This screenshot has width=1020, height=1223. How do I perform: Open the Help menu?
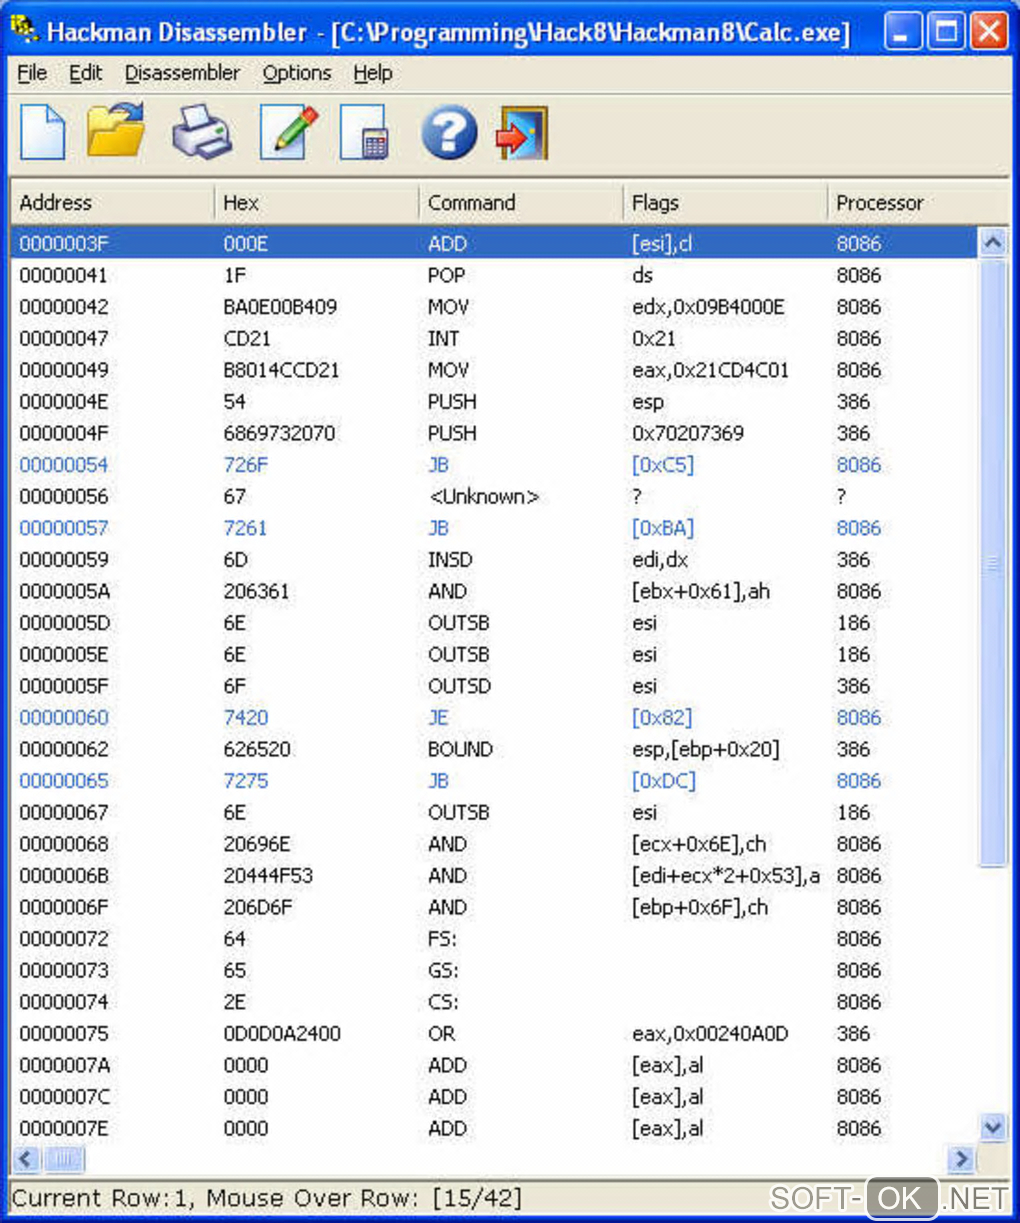click(373, 73)
